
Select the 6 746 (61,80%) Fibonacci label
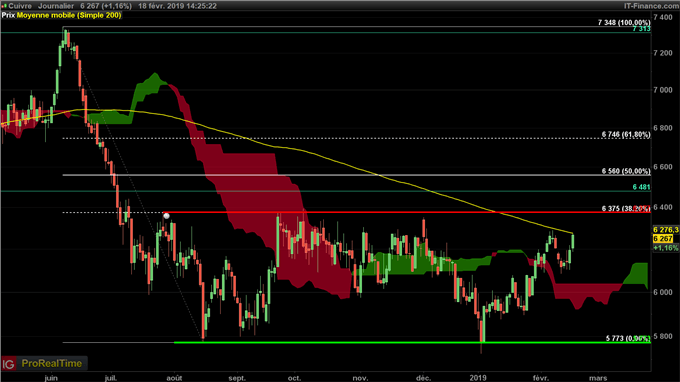pyautogui.click(x=626, y=135)
